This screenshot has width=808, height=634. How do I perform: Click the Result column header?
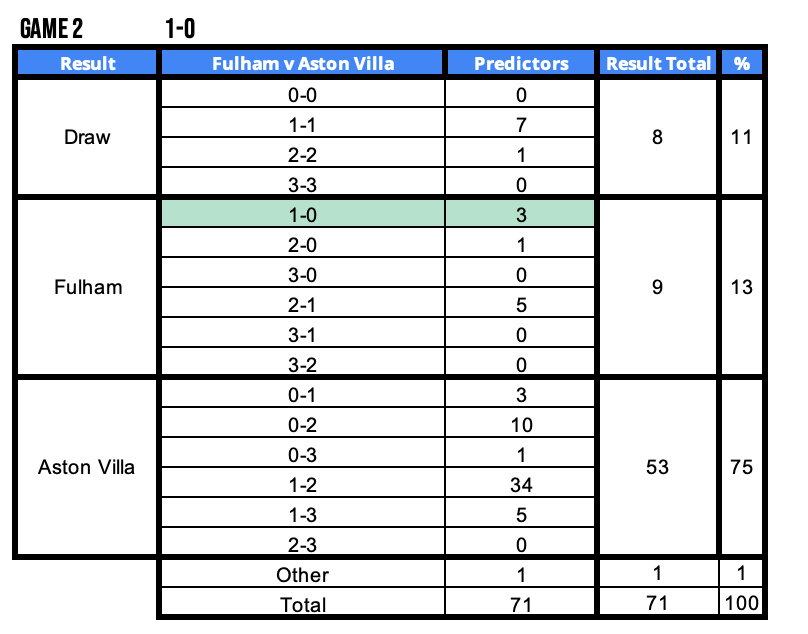coord(88,63)
